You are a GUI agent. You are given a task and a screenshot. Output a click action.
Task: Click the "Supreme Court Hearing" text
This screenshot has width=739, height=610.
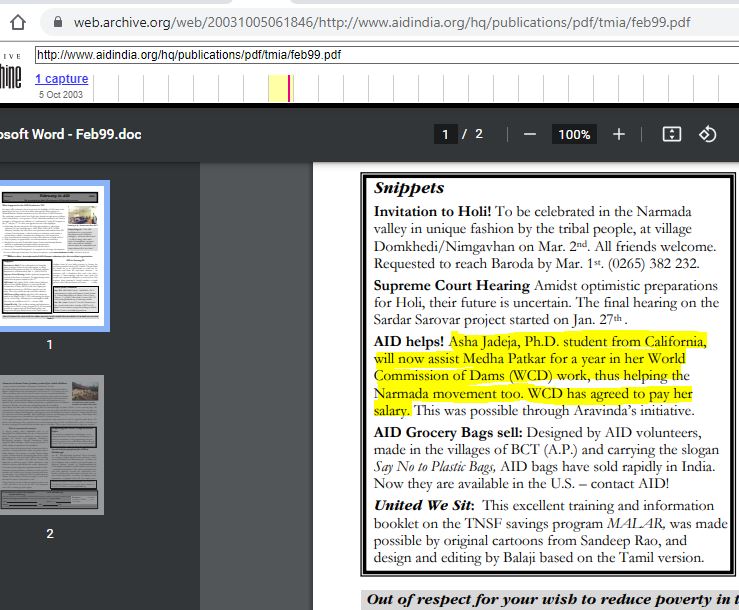coord(452,285)
